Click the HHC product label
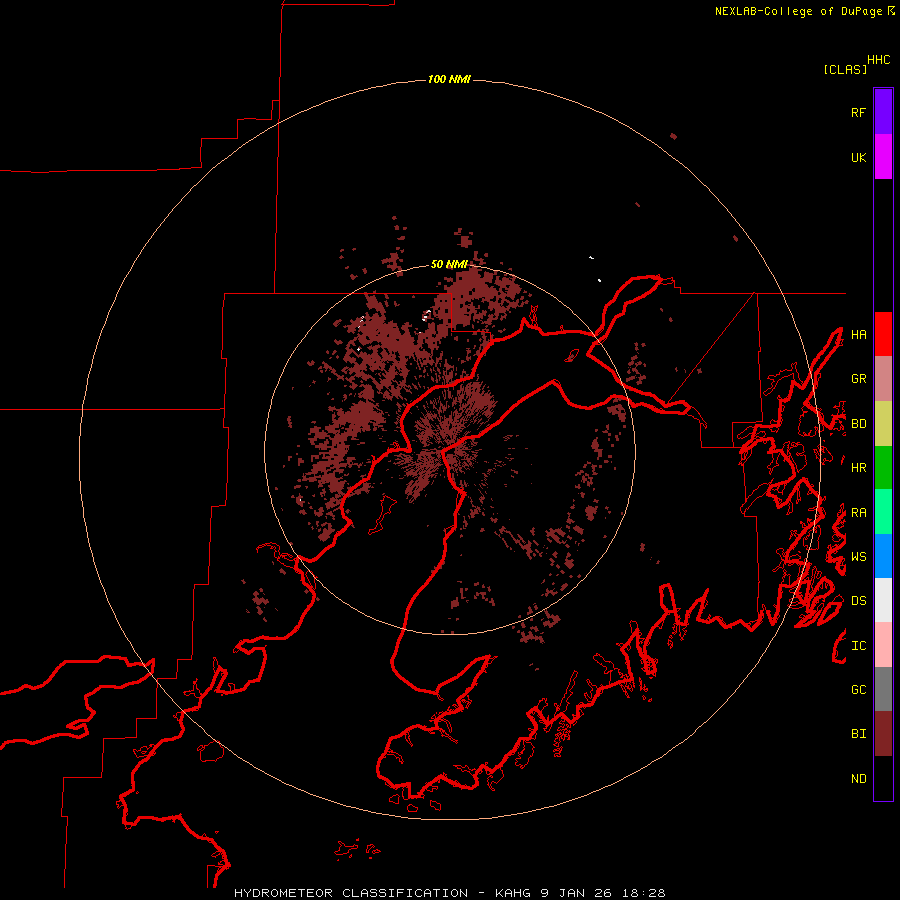This screenshot has height=900, width=900. (x=879, y=60)
